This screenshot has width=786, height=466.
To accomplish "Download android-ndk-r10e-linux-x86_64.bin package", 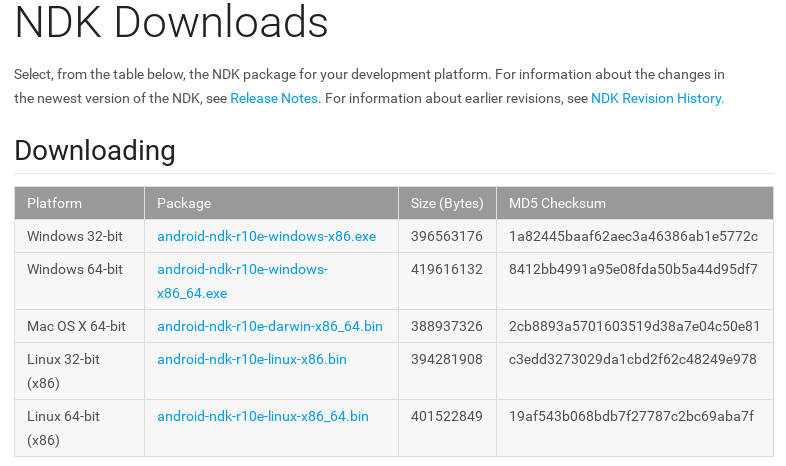I will pos(263,416).
